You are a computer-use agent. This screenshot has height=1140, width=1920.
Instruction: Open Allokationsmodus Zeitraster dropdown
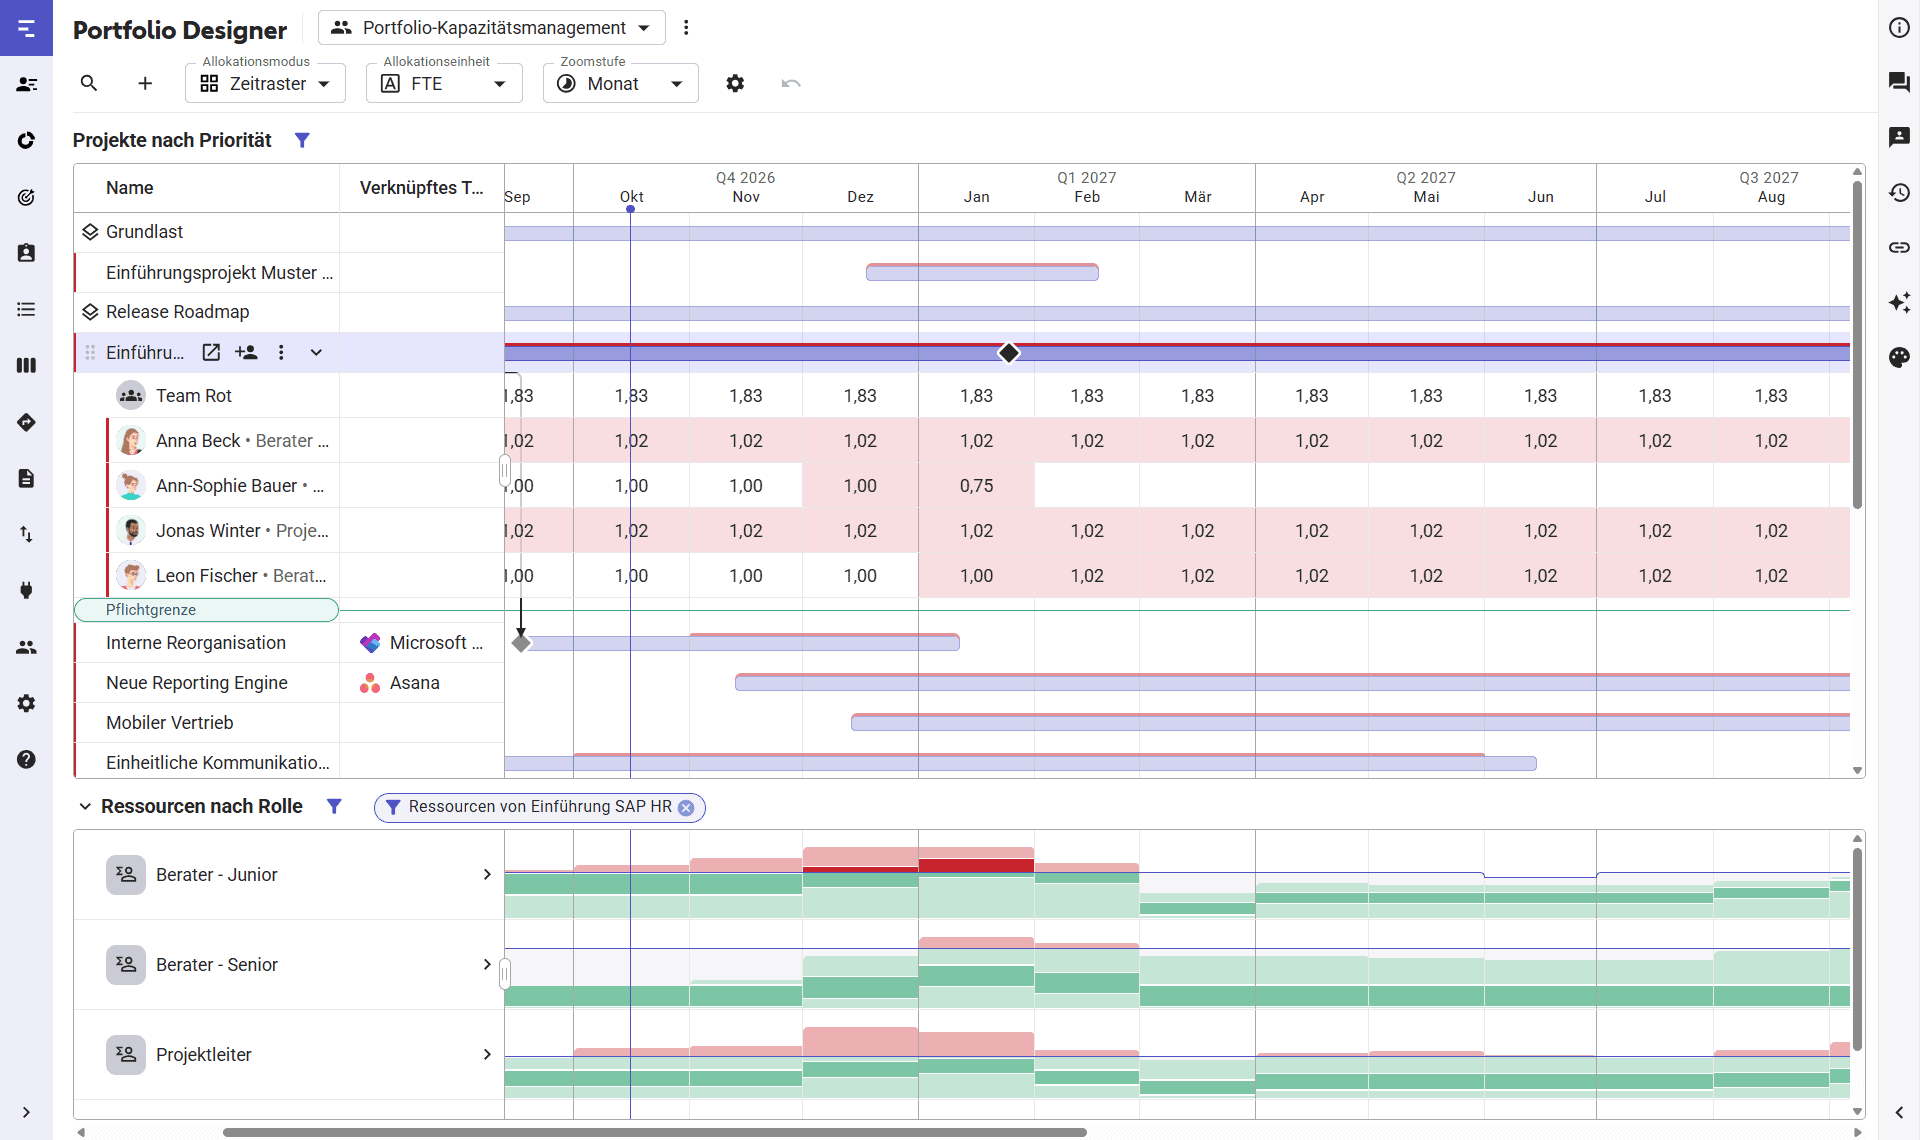[x=265, y=83]
